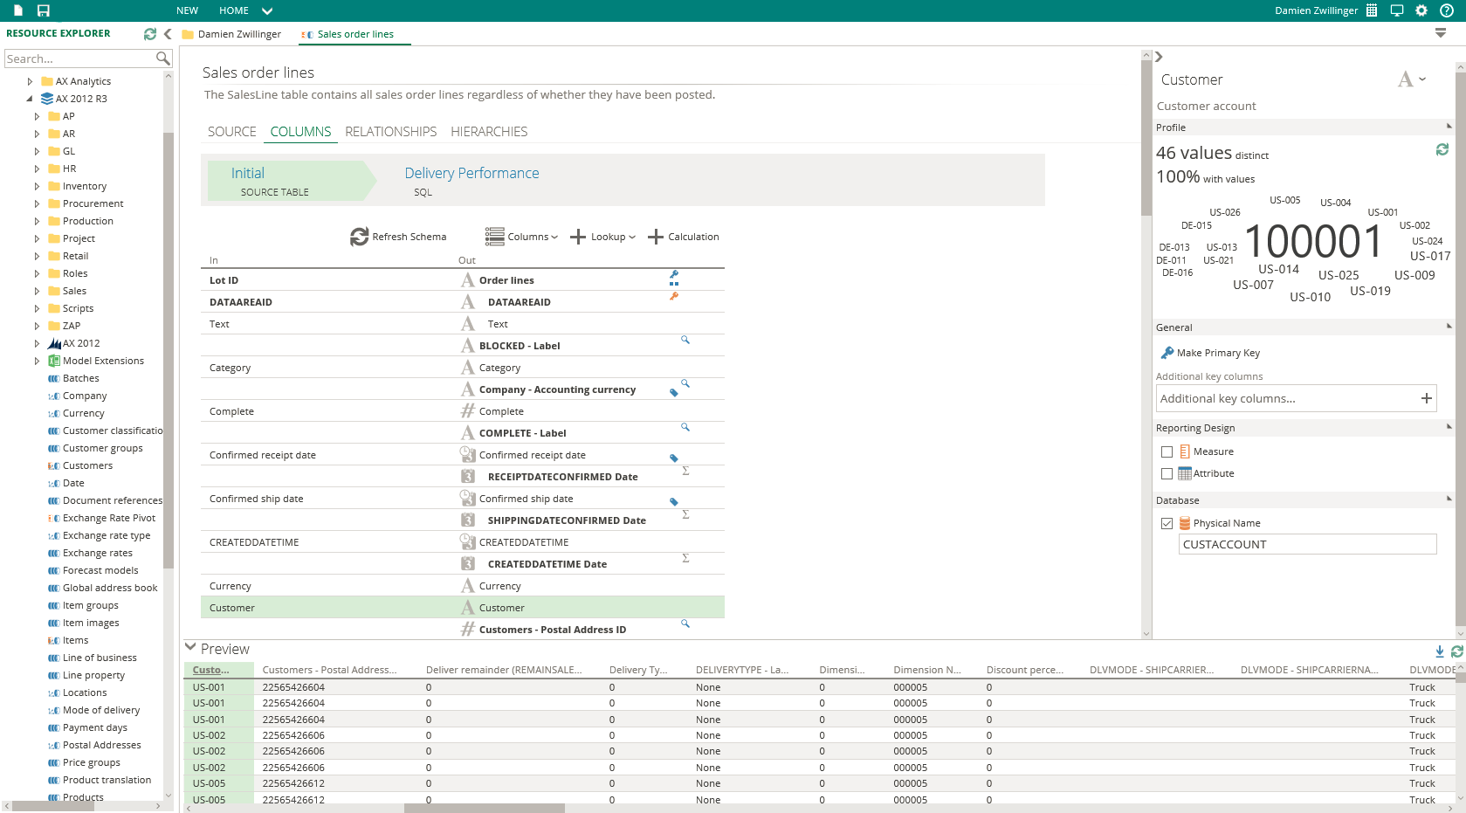Enable the Attribute checkbox
Viewport: 1466px width, 813px height.
tap(1167, 474)
